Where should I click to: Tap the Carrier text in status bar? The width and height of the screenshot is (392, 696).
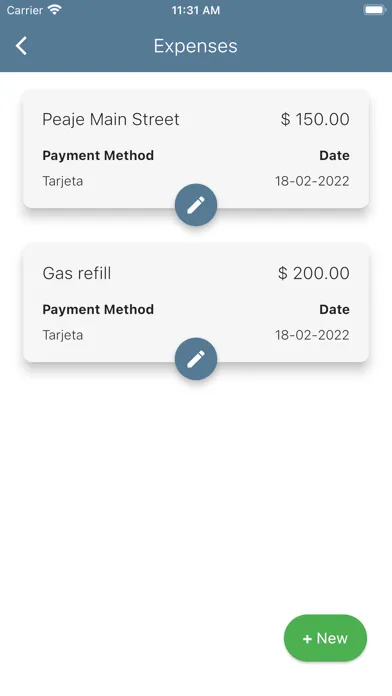coord(25,10)
